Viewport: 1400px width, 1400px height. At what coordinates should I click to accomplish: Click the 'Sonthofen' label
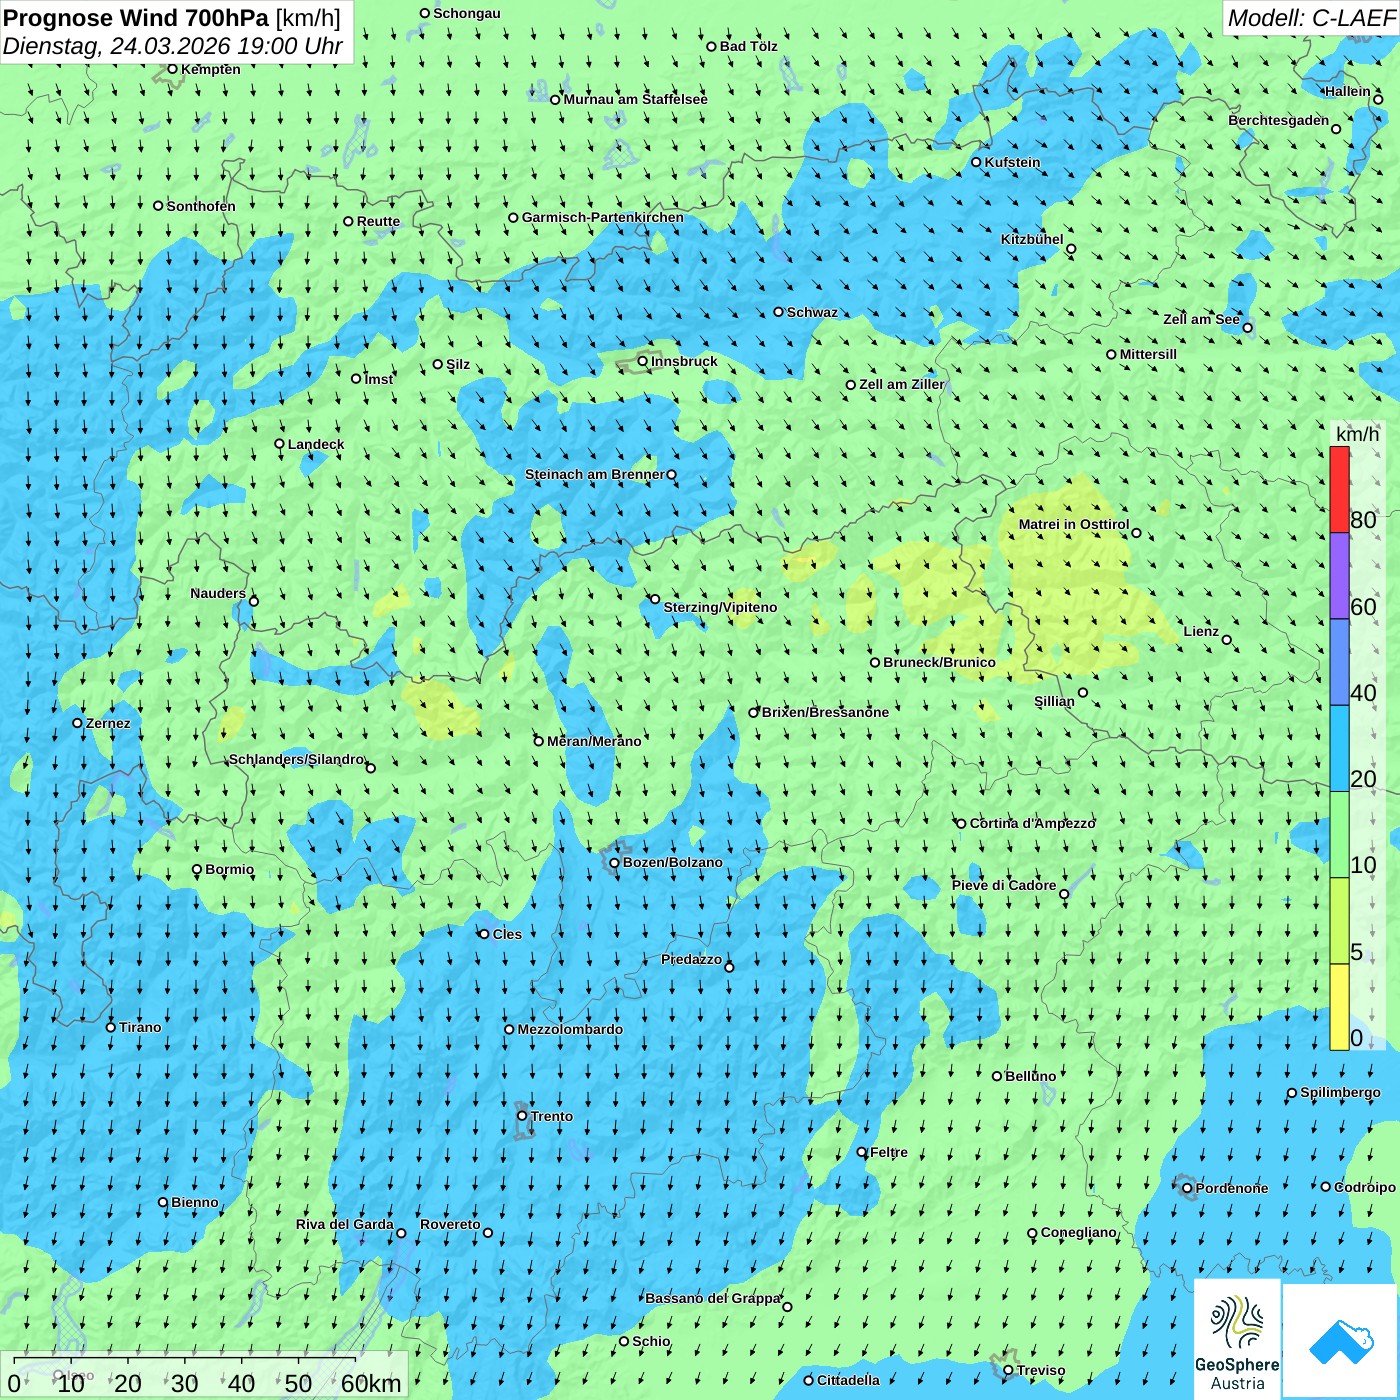pyautogui.click(x=201, y=206)
